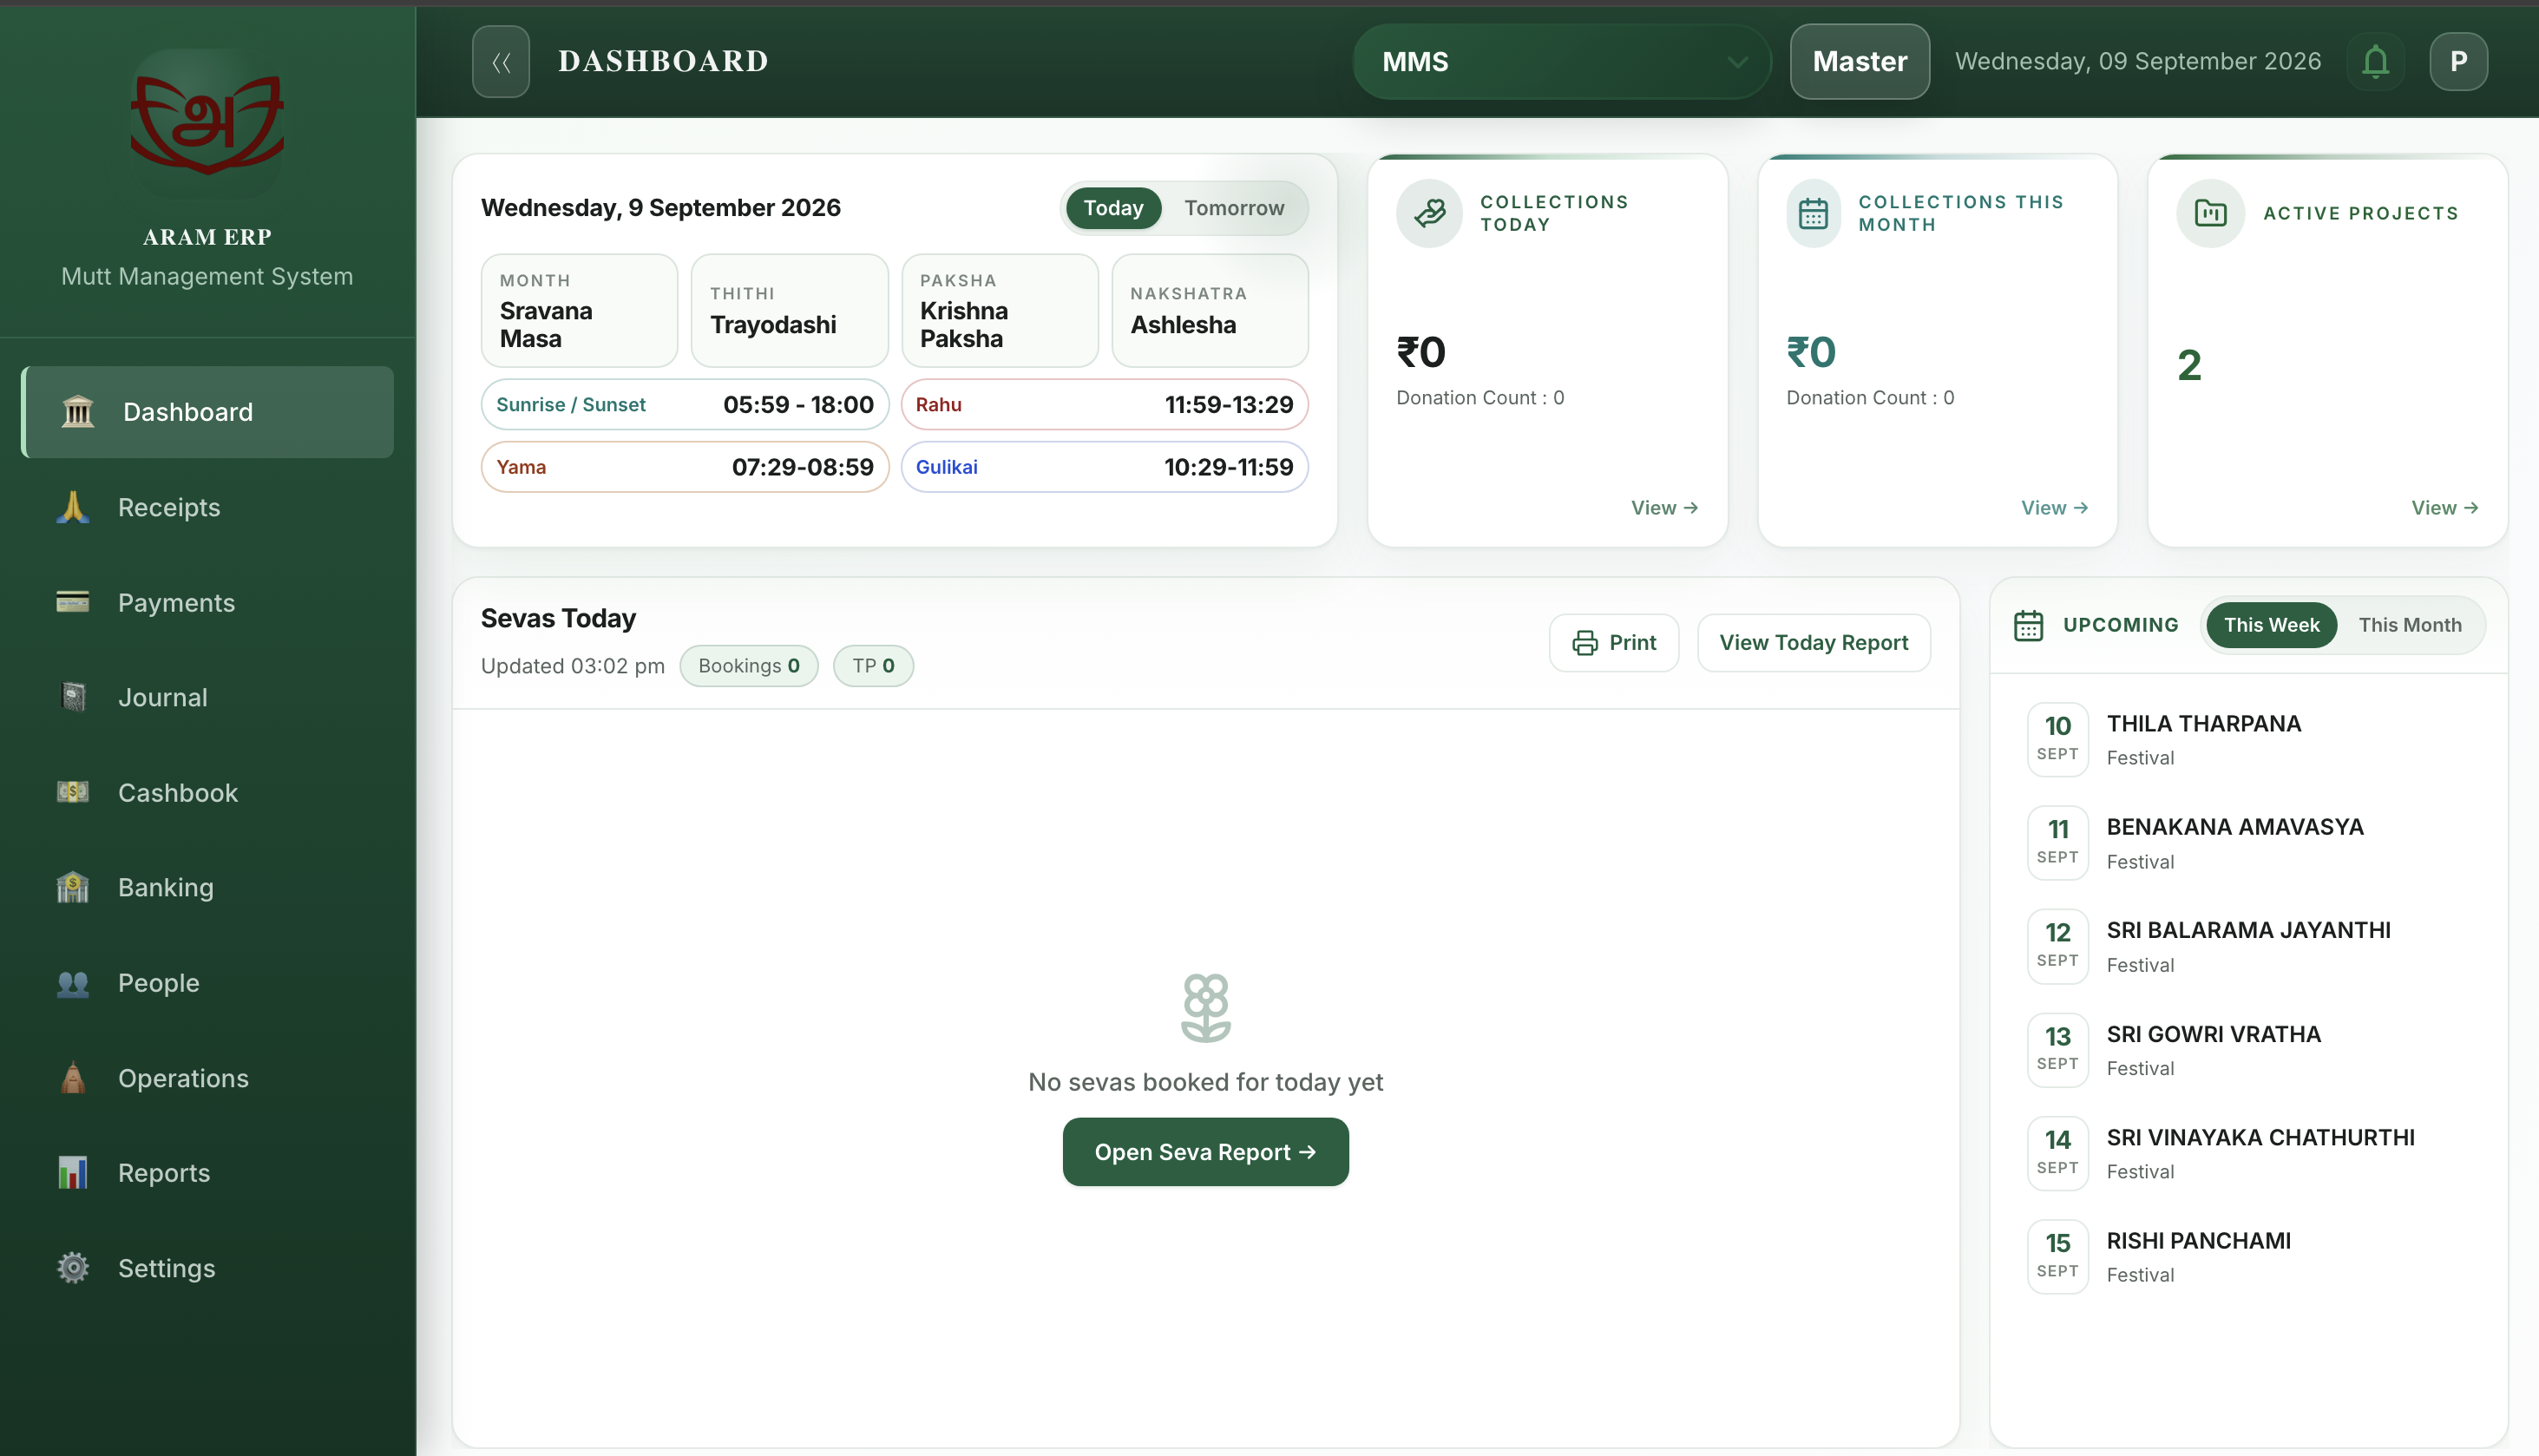Open the Receipts menu item
Screen dimensions: 2539x1456
click(x=207, y=507)
